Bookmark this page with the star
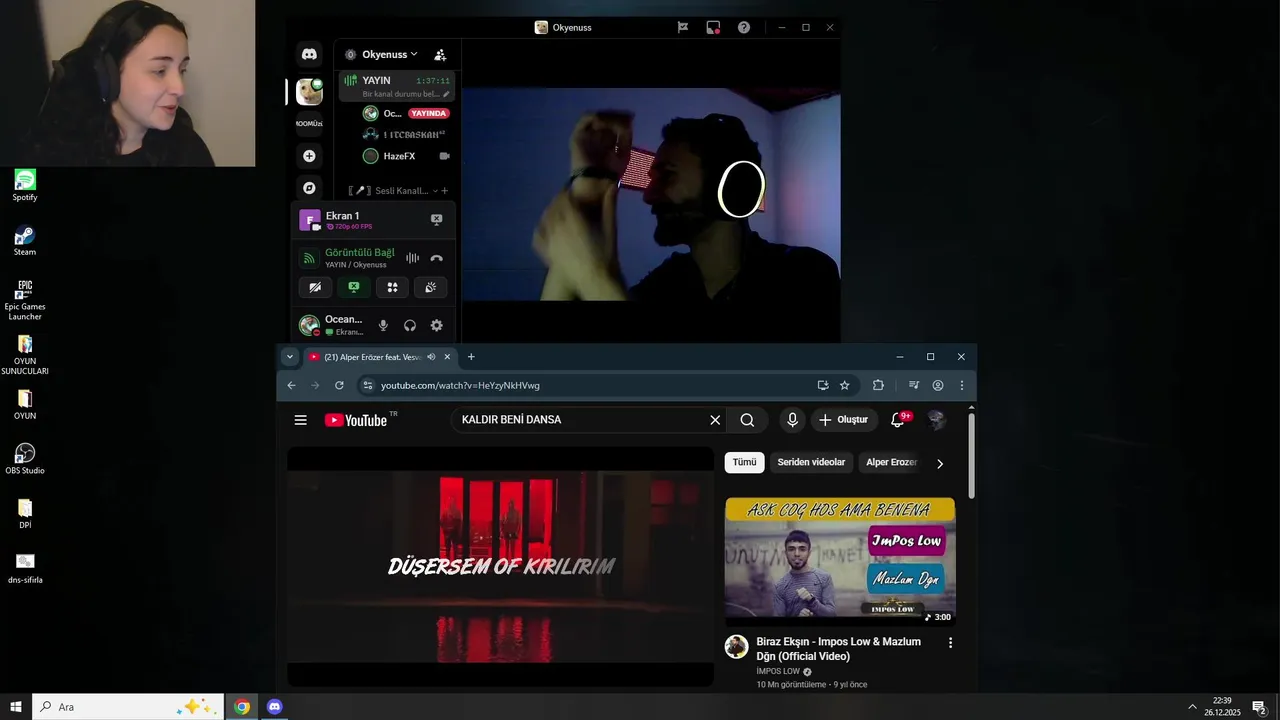 coord(845,385)
